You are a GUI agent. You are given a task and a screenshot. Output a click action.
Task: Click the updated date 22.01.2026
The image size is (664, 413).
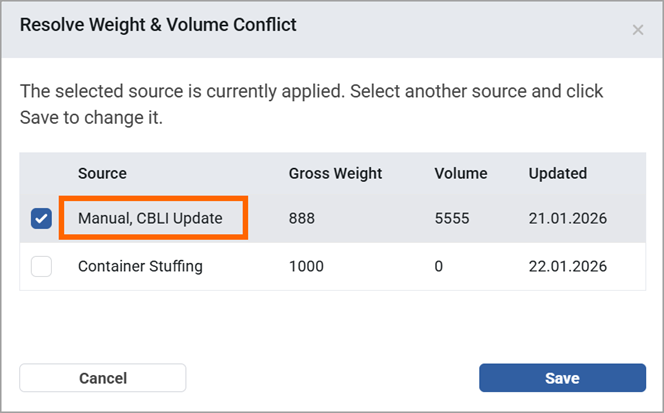568,266
